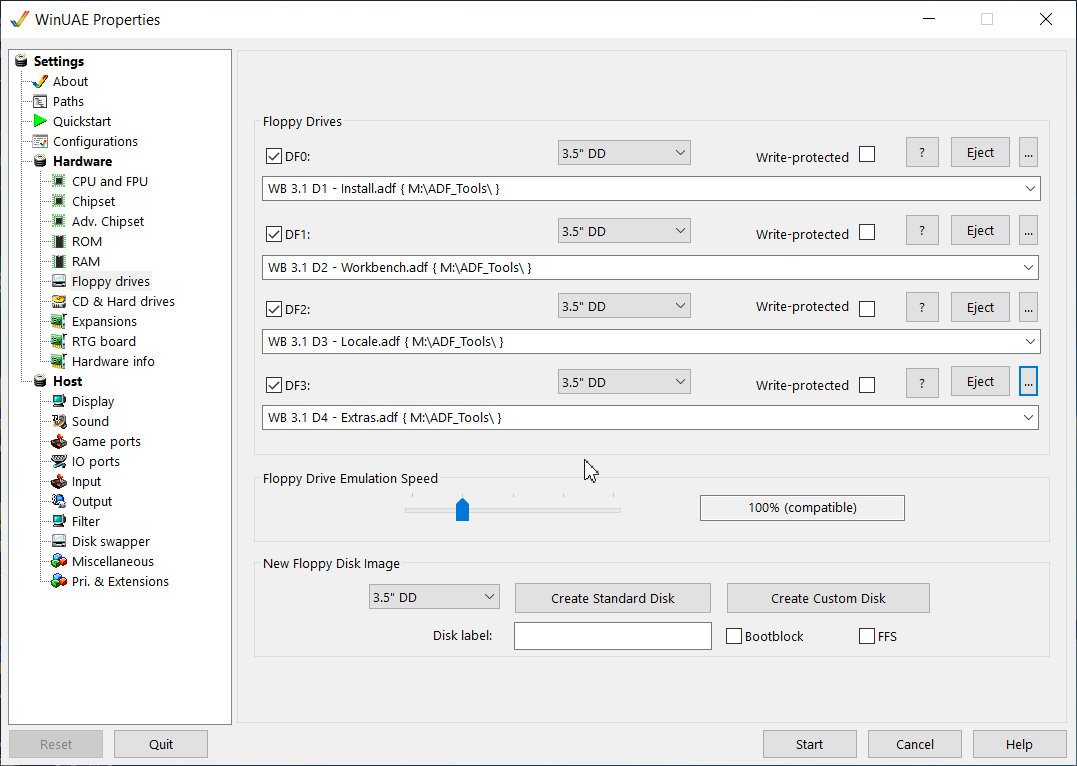Click the Input joystick icon
Screen dimensions: 1077x766
click(59, 481)
